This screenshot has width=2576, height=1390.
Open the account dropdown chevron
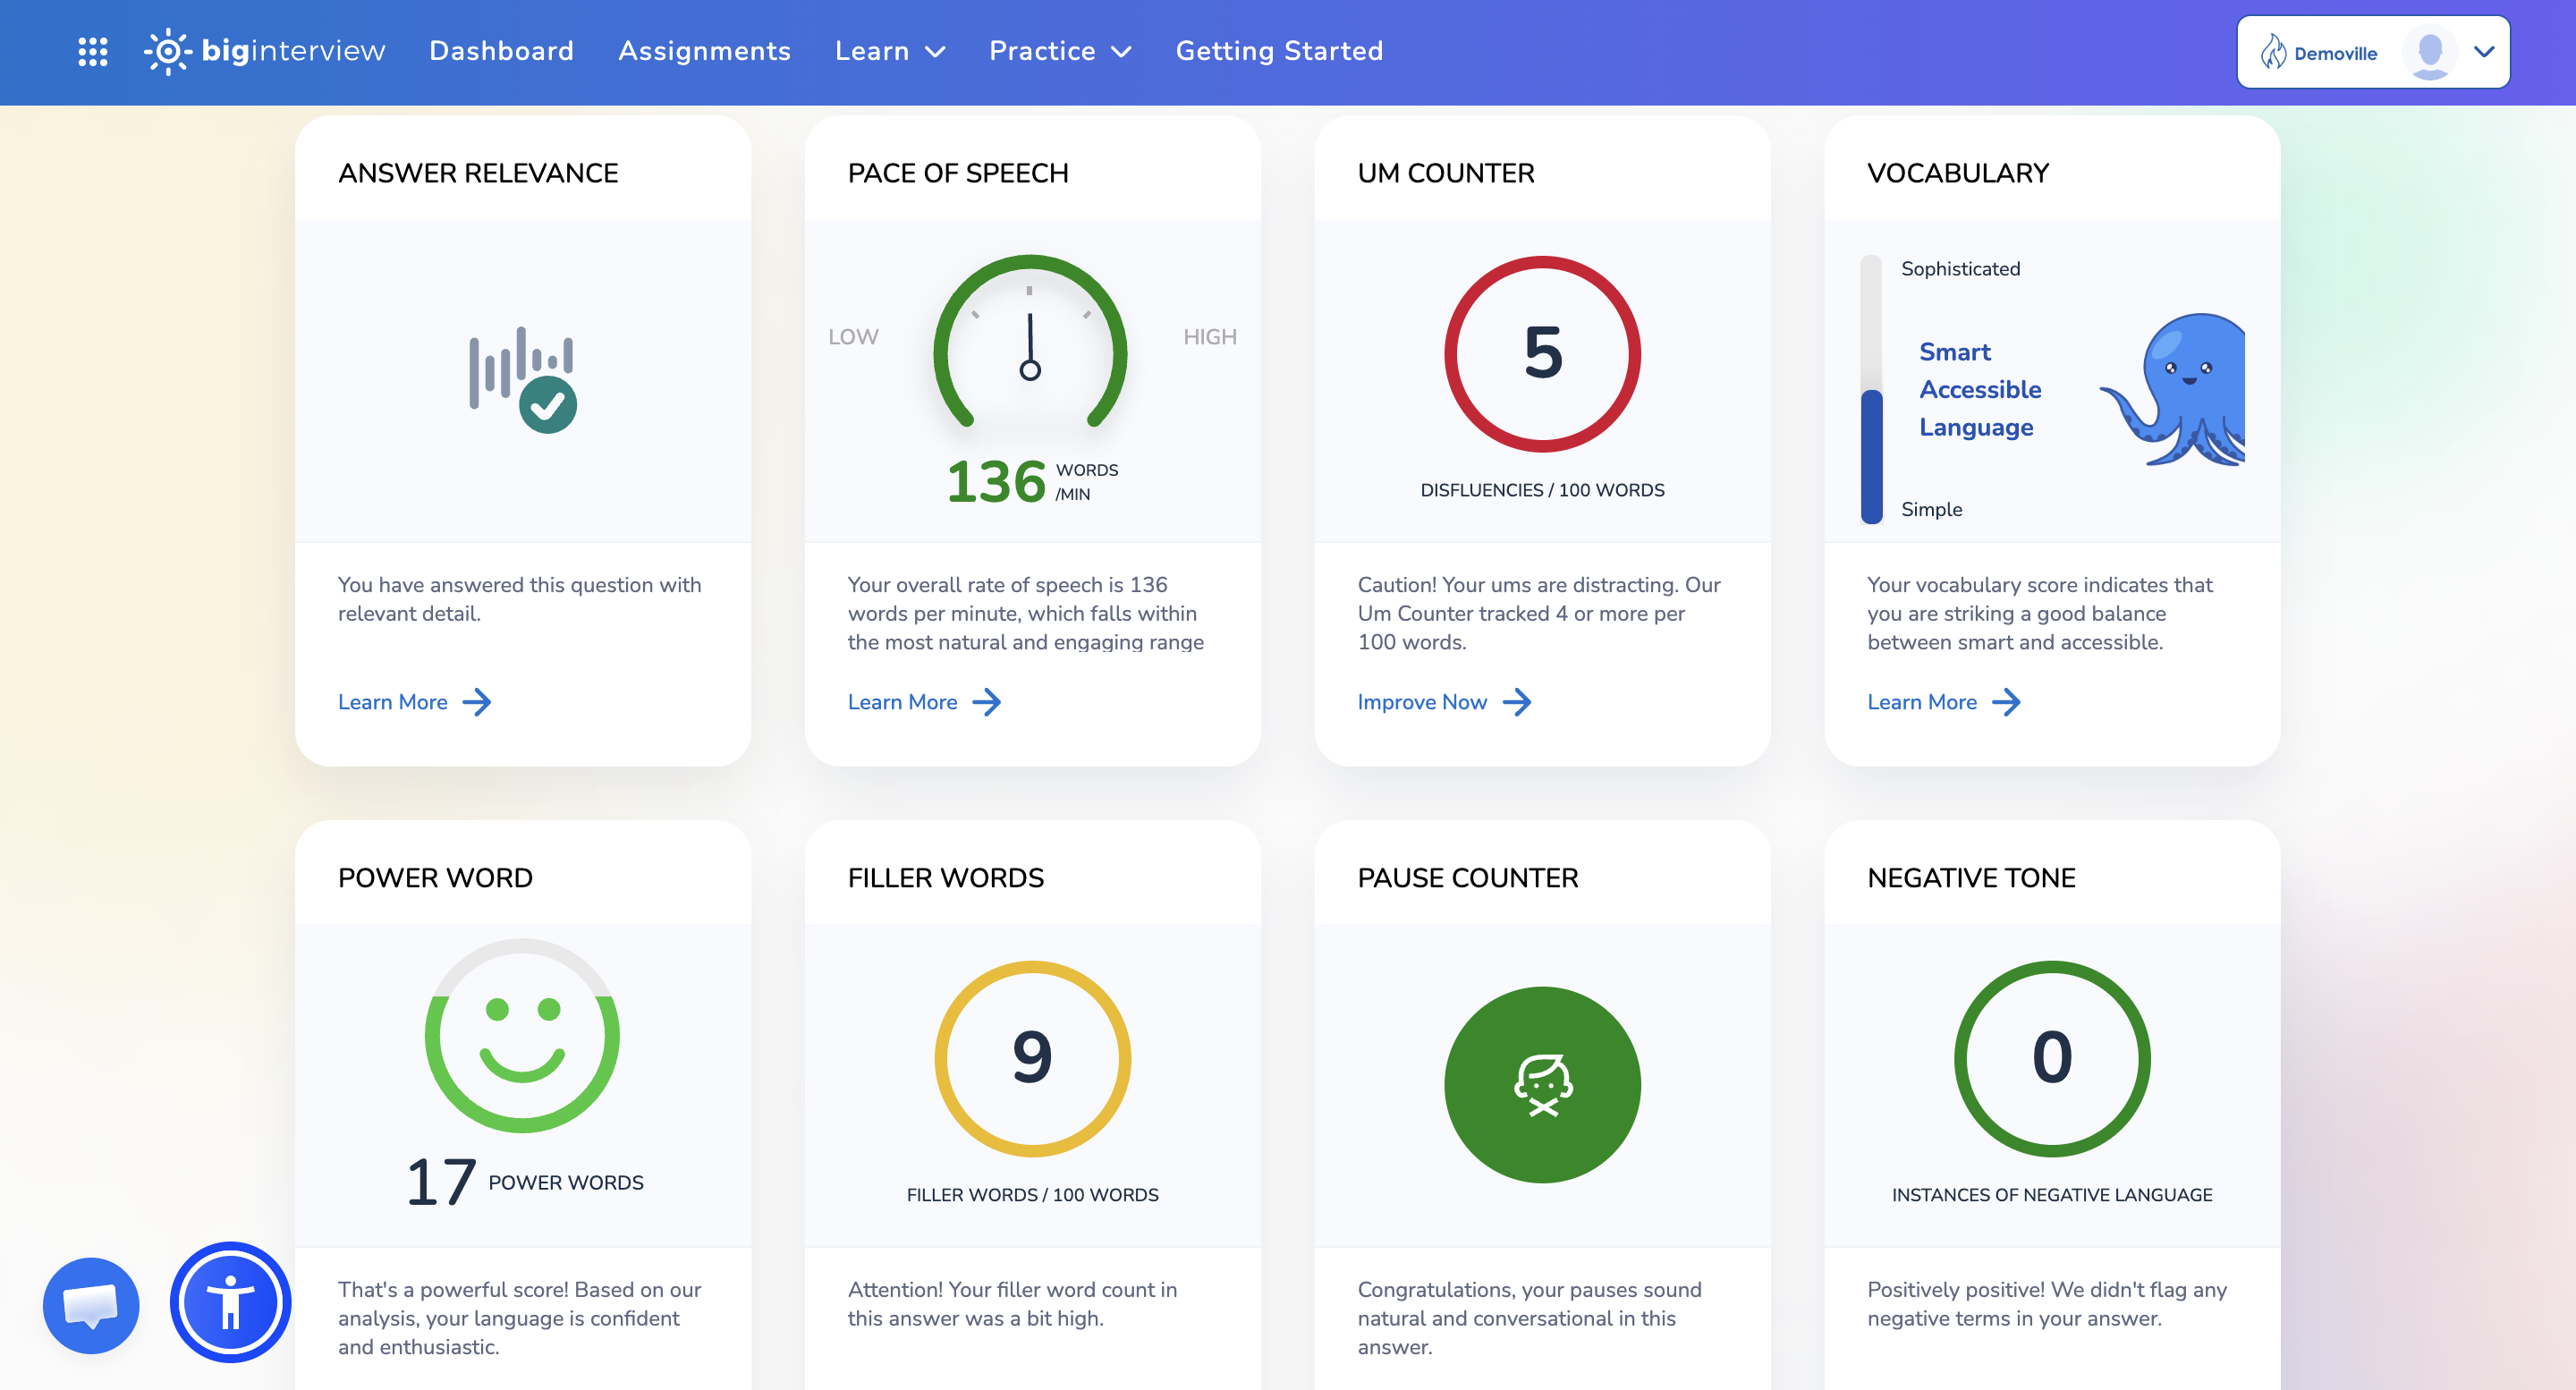pos(2484,52)
